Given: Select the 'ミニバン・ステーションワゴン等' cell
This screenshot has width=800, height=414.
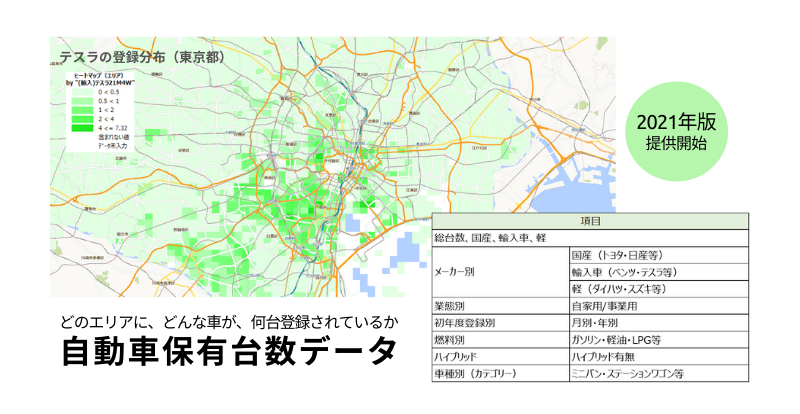Looking at the screenshot, I should tap(659, 374).
